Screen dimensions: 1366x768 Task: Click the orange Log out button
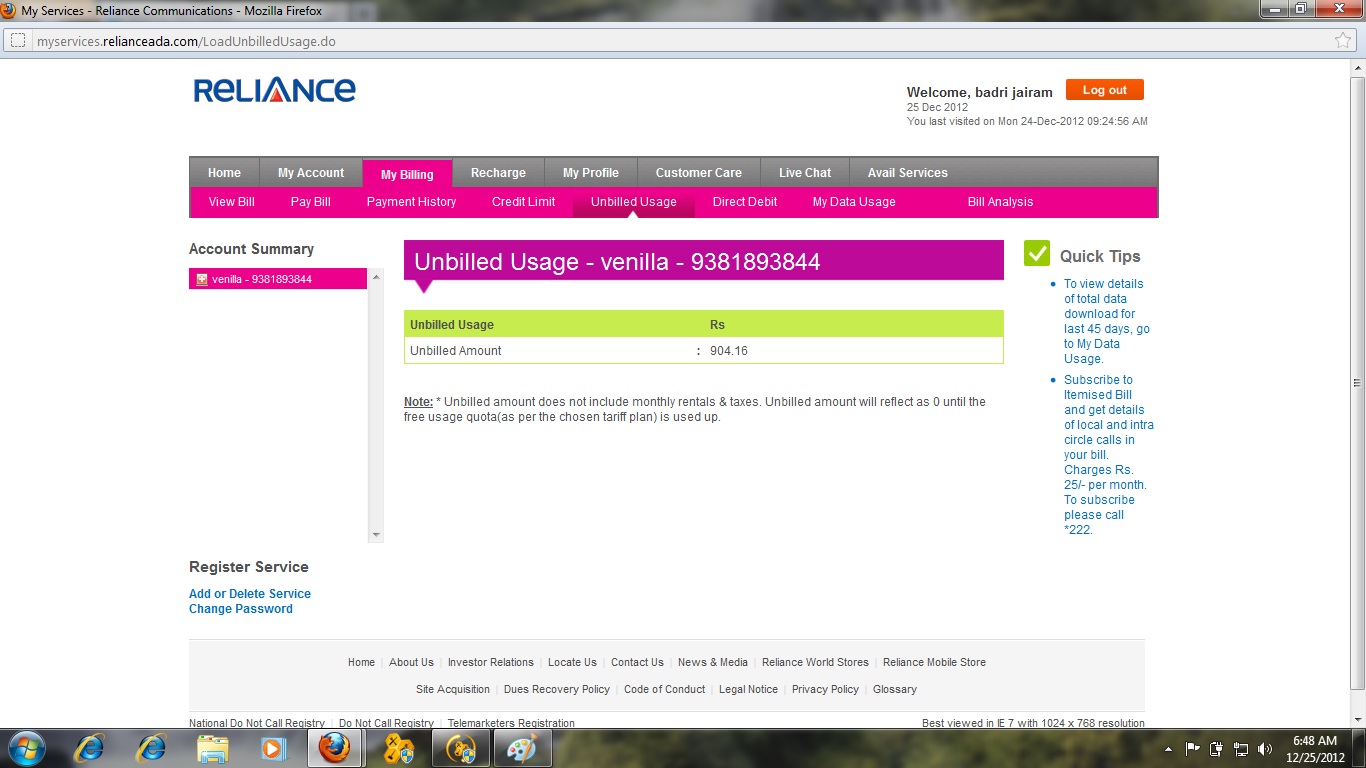click(x=1105, y=90)
